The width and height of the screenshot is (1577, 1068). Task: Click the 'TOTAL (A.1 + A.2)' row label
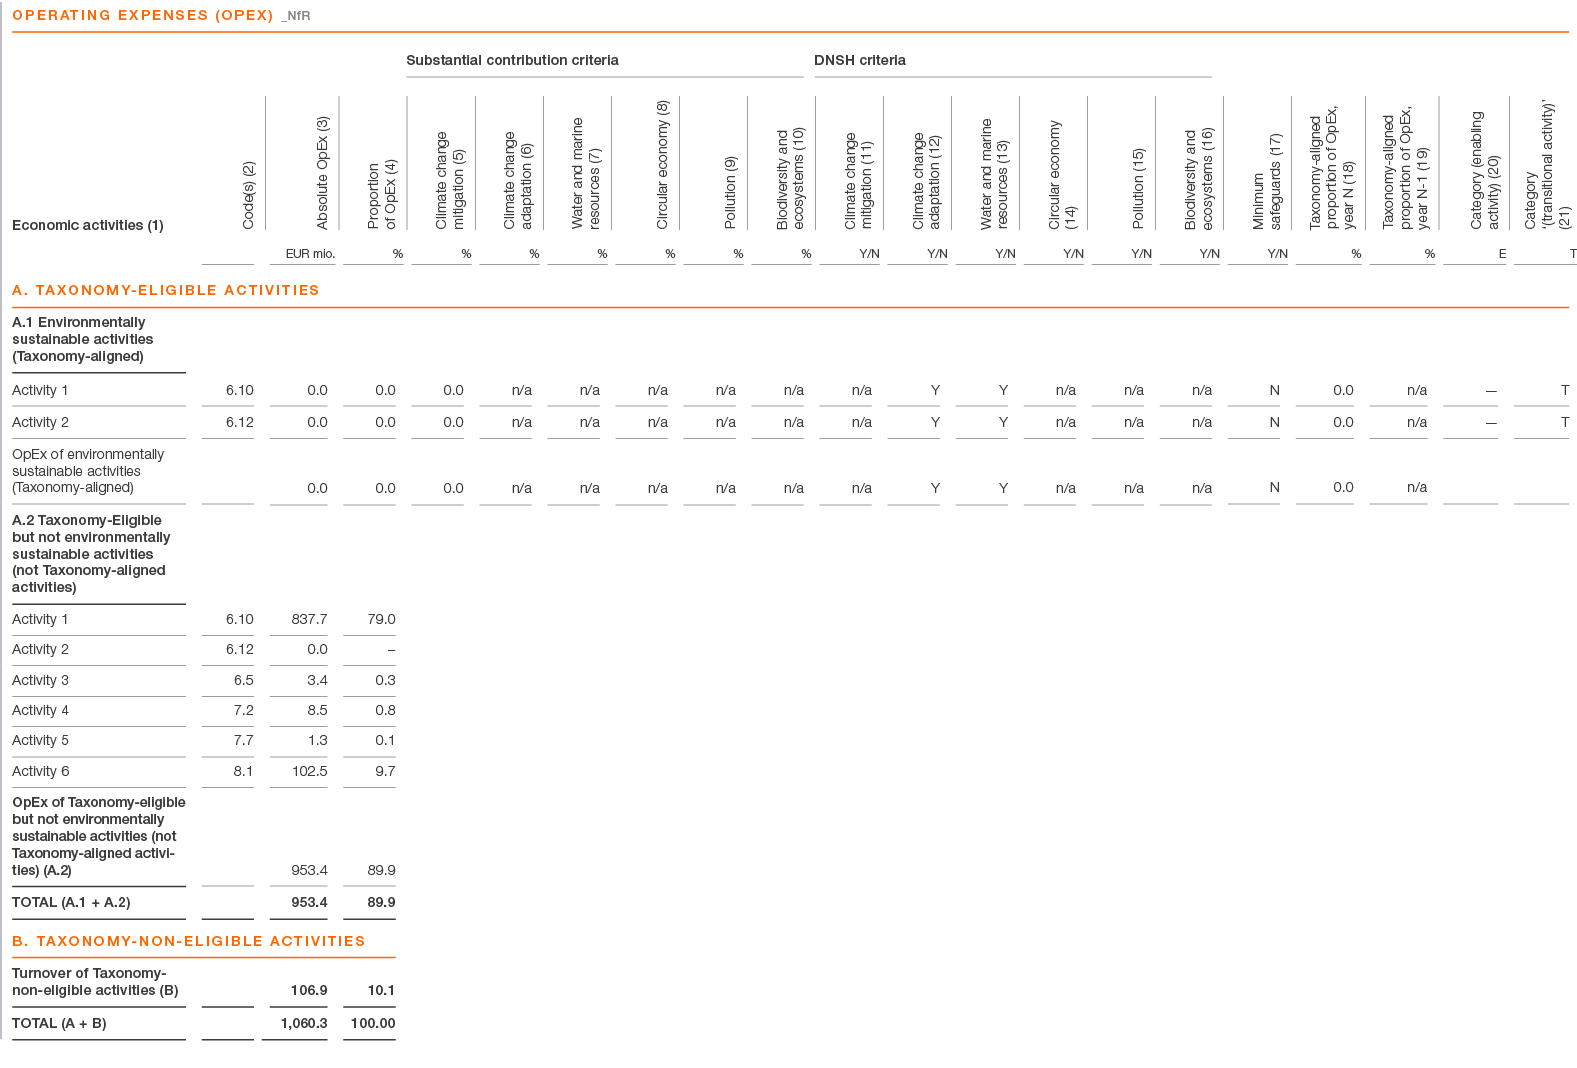point(71,902)
